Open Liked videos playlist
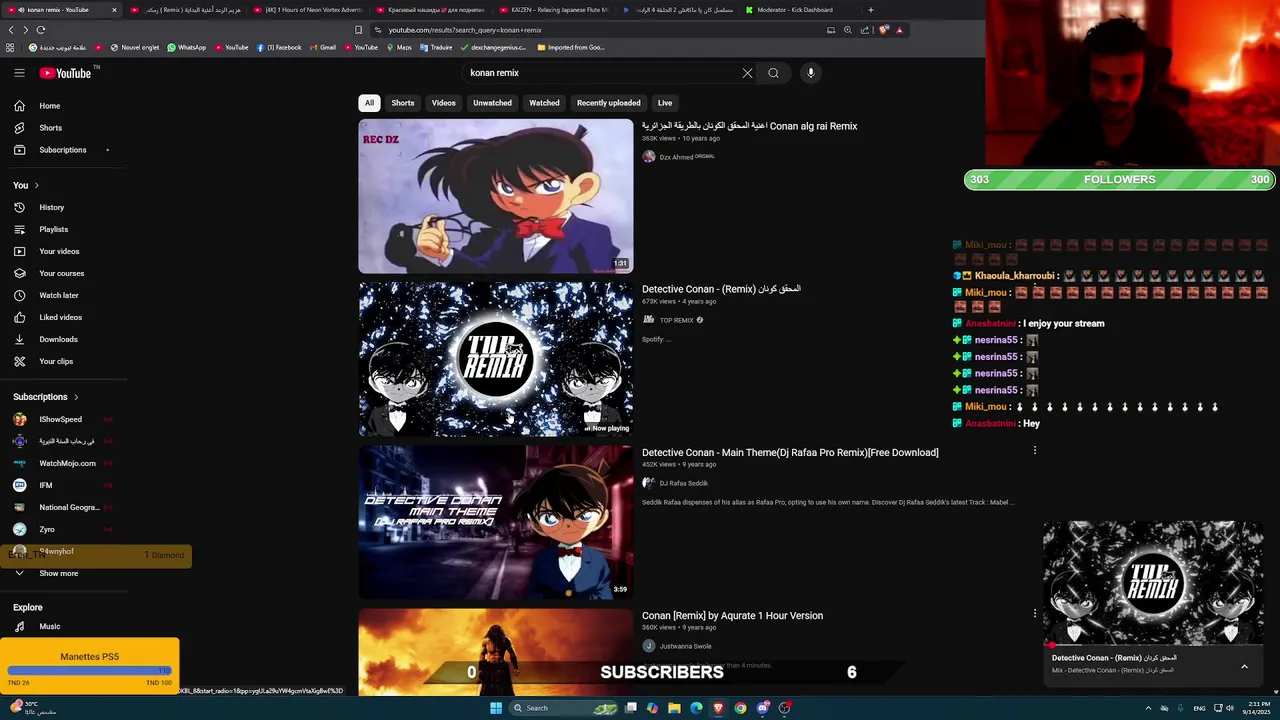 60,318
